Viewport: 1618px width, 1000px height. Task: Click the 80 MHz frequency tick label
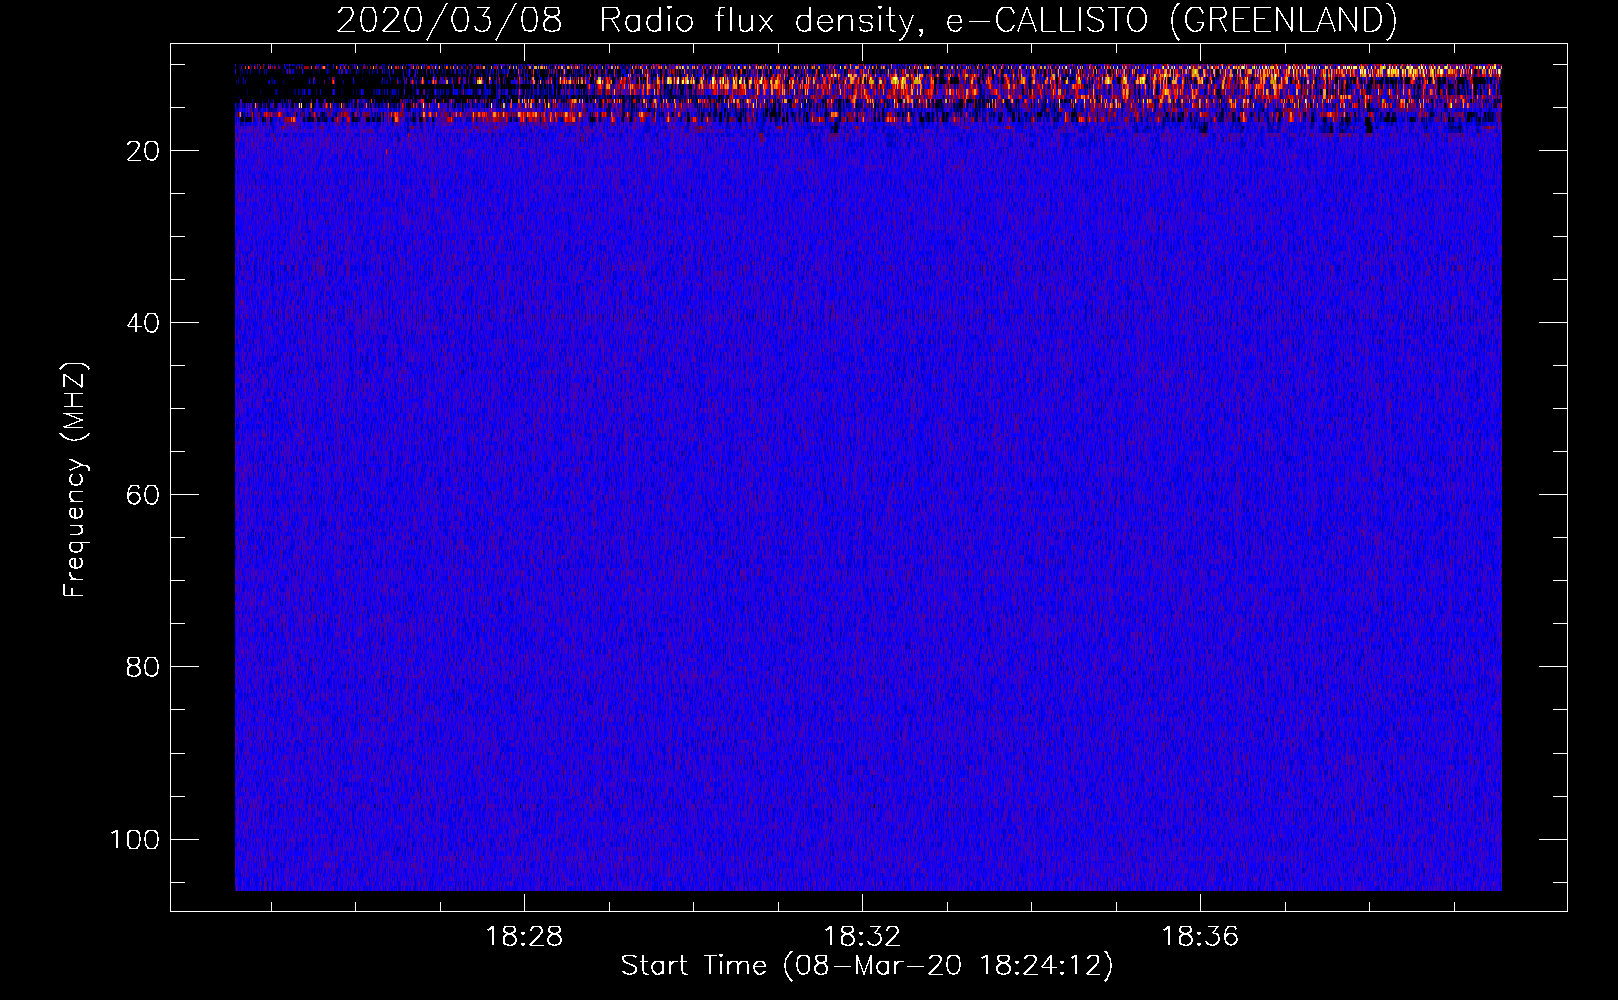click(x=143, y=667)
